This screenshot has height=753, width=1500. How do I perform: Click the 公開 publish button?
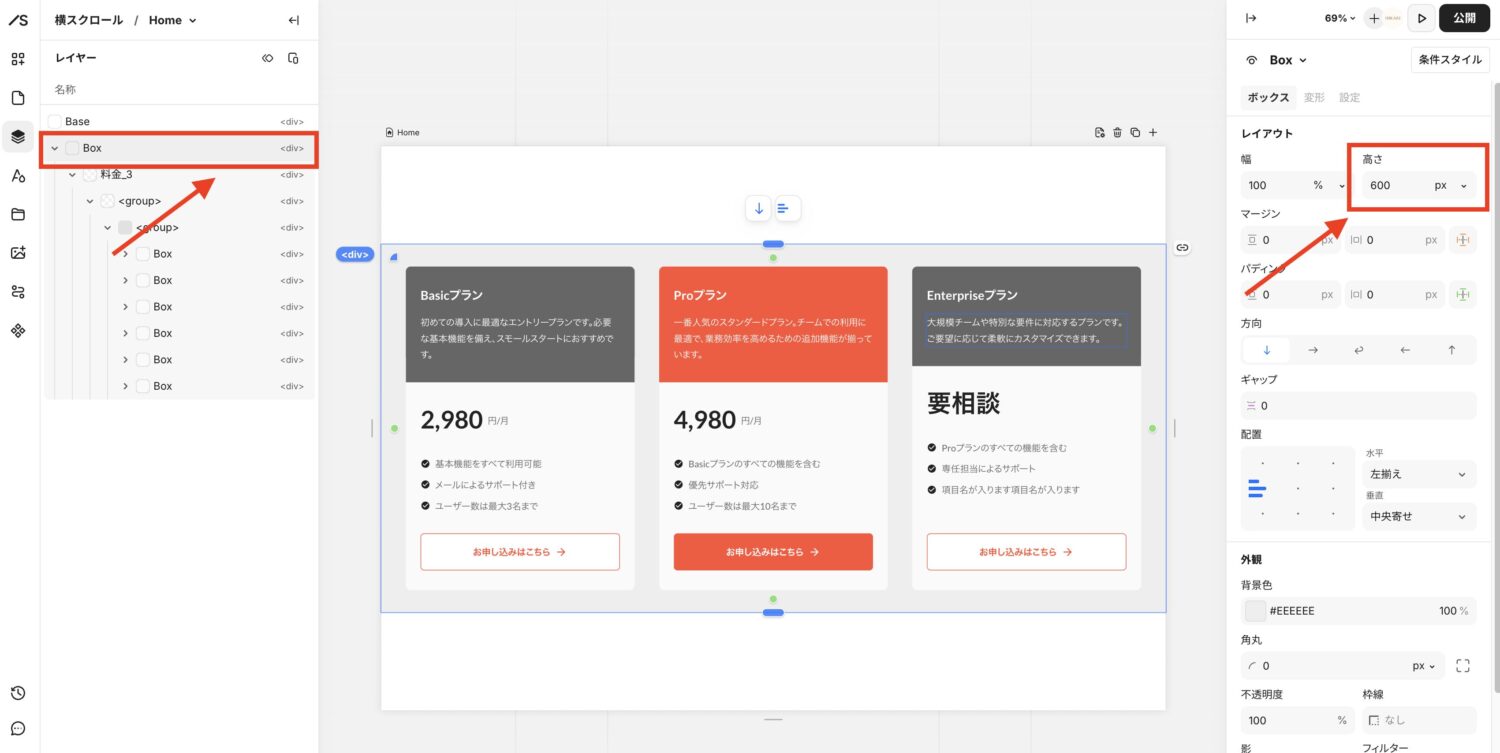click(1464, 18)
